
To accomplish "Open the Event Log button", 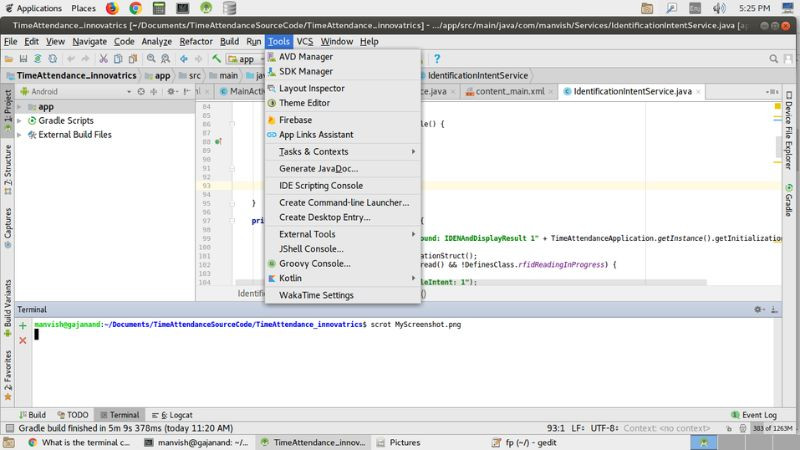I will coord(754,415).
